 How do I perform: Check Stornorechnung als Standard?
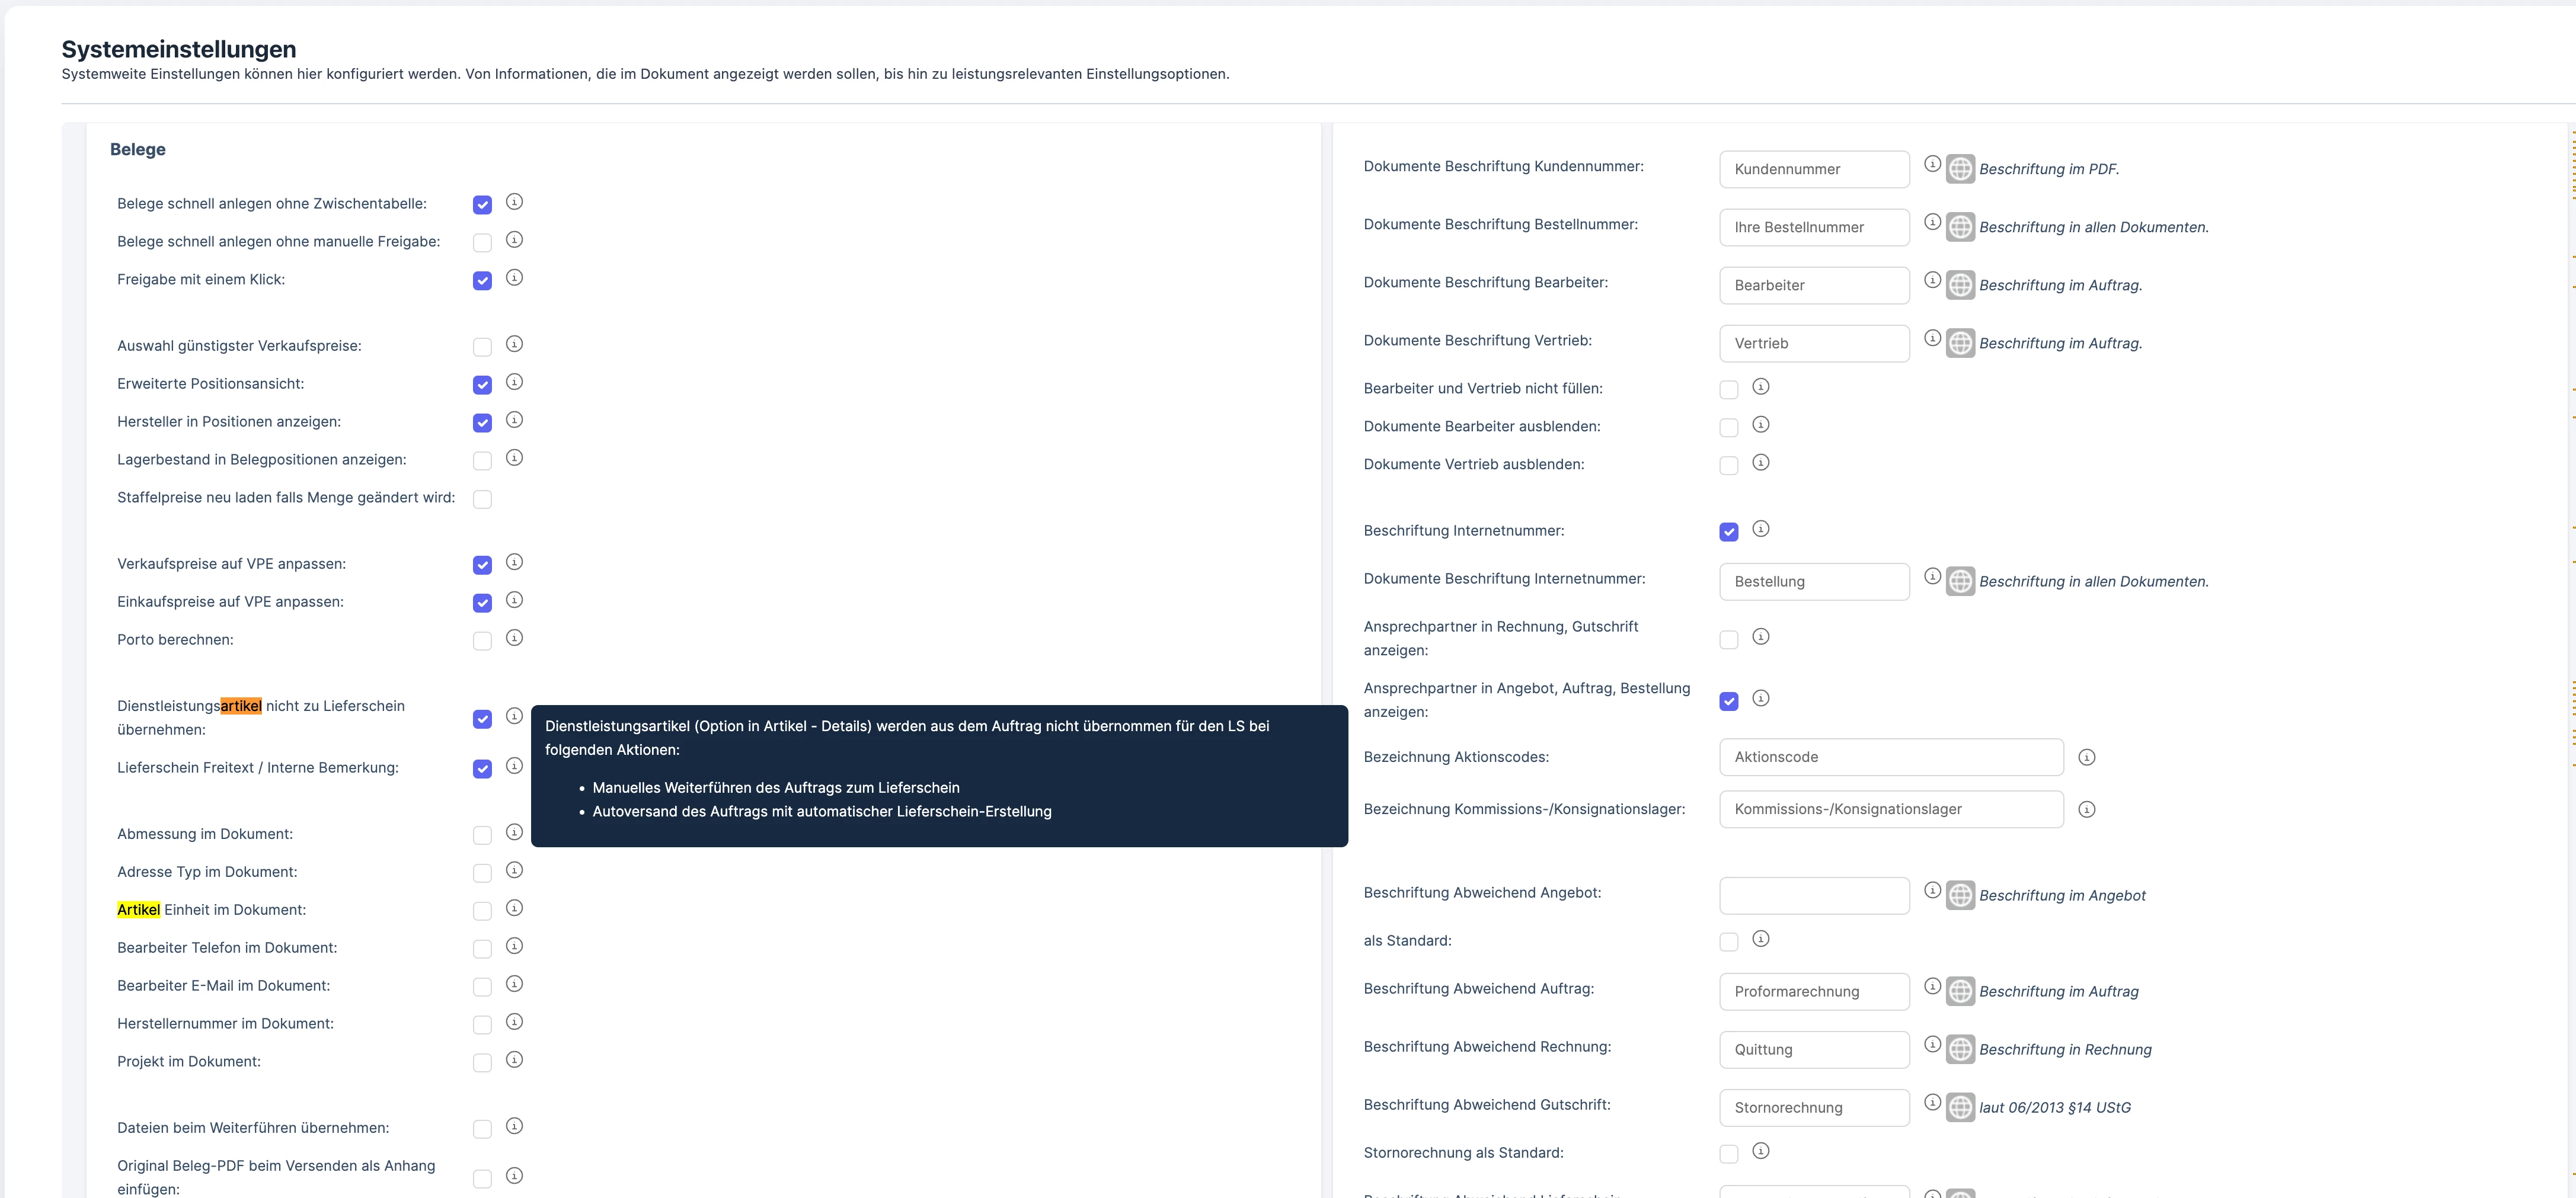pos(1728,1154)
